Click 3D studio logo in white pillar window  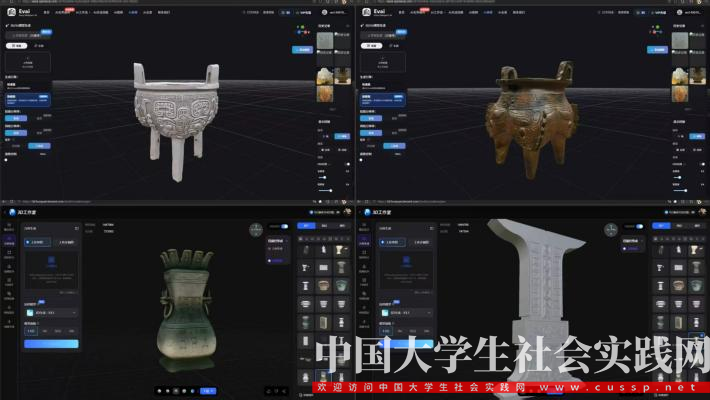367,212
